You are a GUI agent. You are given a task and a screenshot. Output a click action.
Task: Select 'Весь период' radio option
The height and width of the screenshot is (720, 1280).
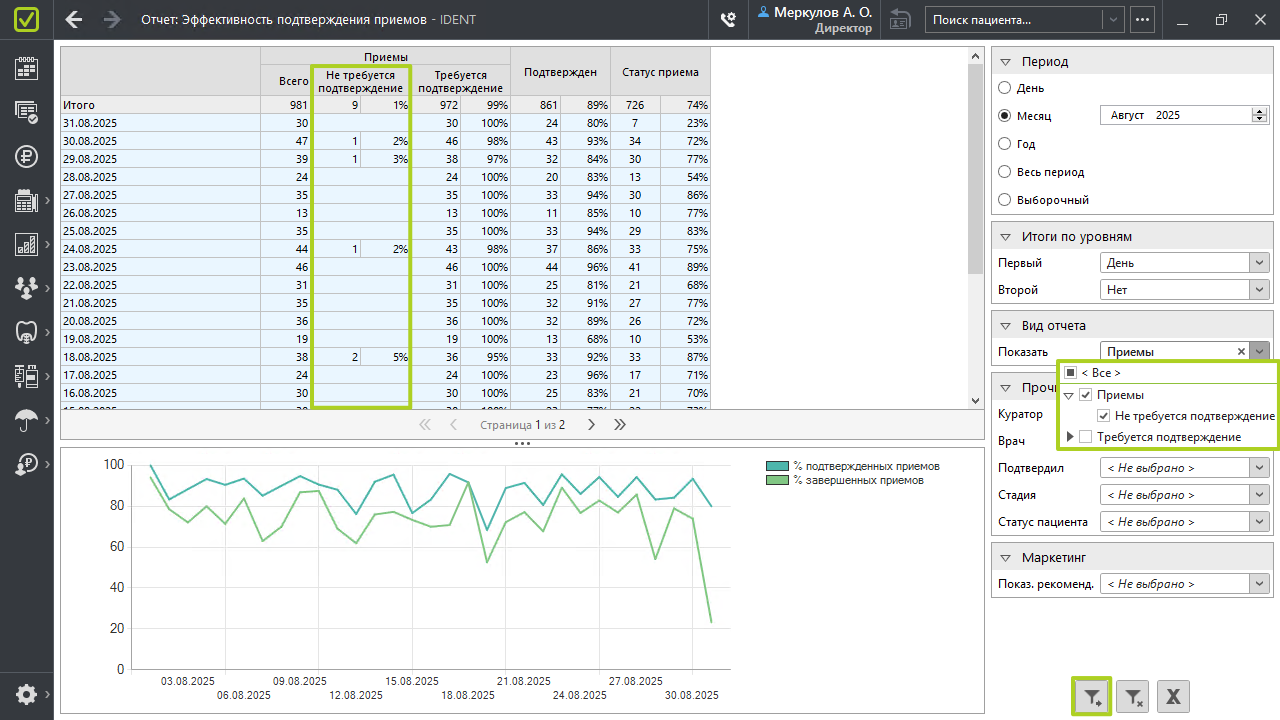pos(1005,172)
